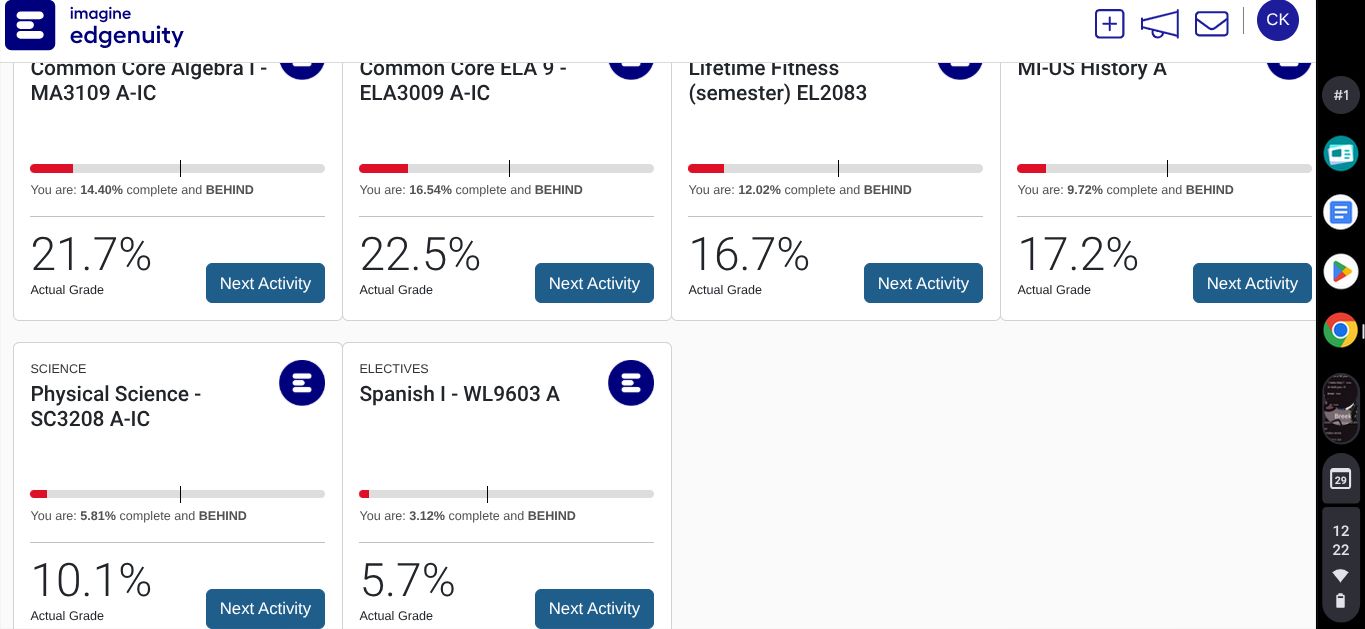Click the Physical Science course icon
This screenshot has width=1365, height=629.
pyautogui.click(x=302, y=383)
